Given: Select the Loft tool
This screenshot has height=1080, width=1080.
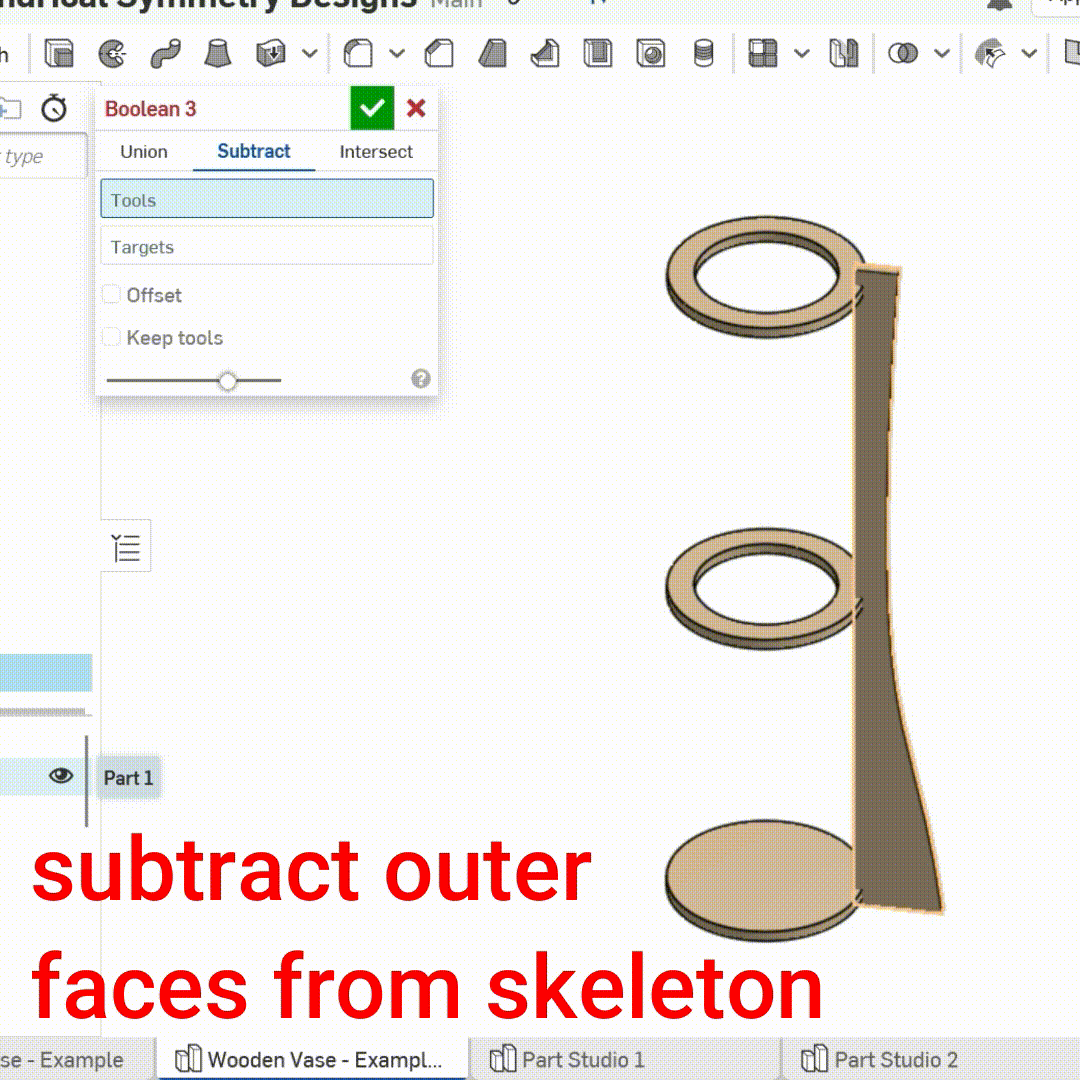Looking at the screenshot, I should [x=218, y=55].
